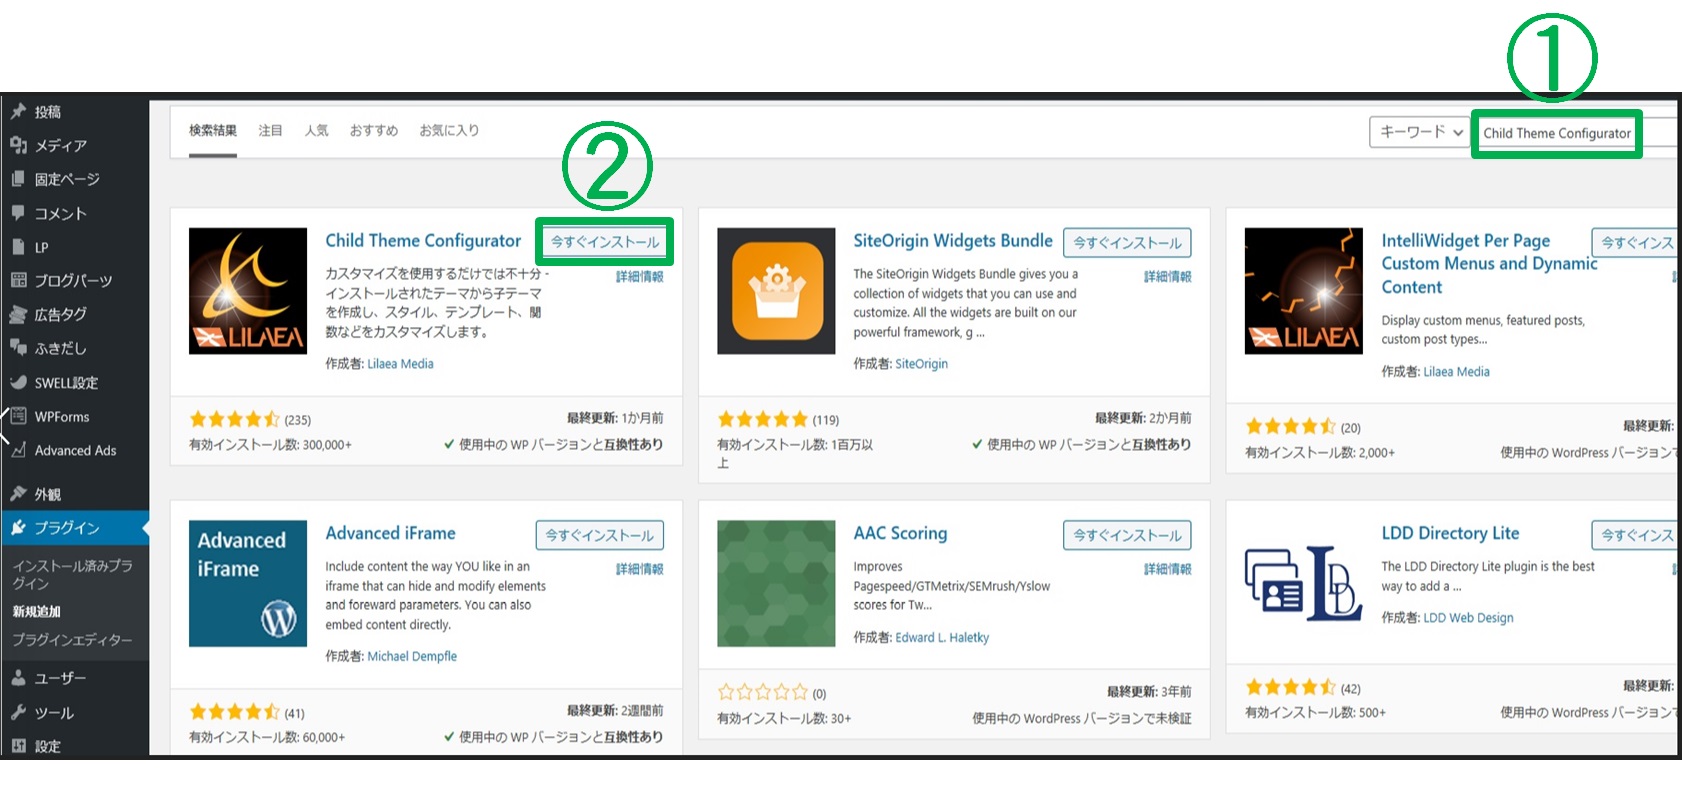Viewport: 1682px width, 800px height.
Task: Click the Lilaea Media author link
Action: coord(400,364)
